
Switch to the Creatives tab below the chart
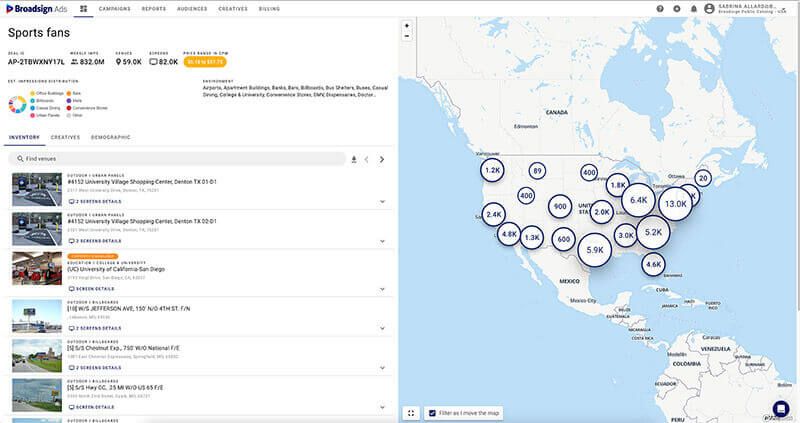65,137
